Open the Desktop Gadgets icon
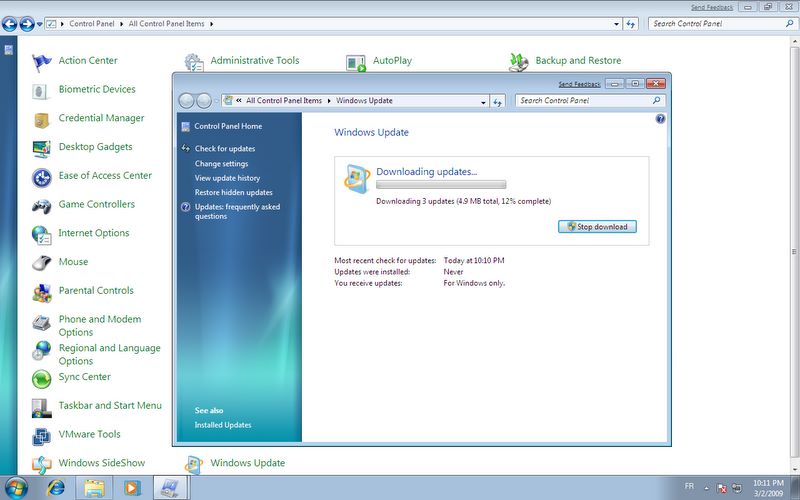 (x=41, y=148)
